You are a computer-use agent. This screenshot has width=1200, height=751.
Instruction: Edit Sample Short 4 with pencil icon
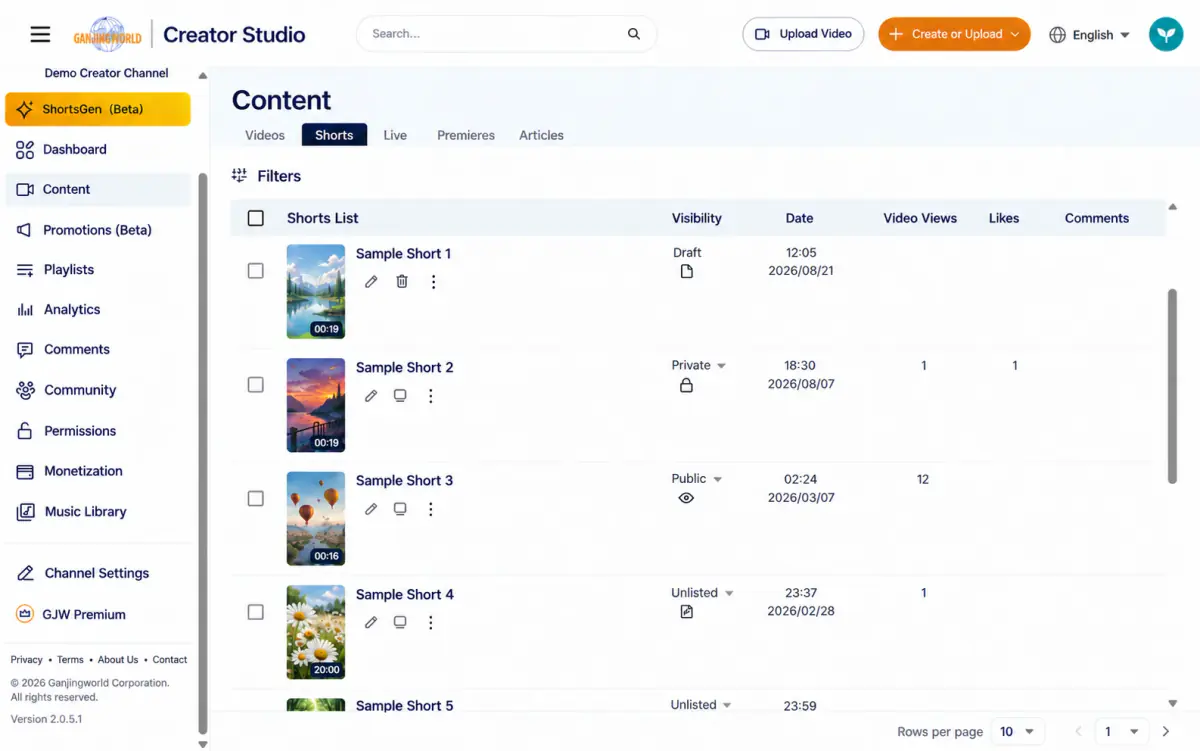pyautogui.click(x=371, y=622)
